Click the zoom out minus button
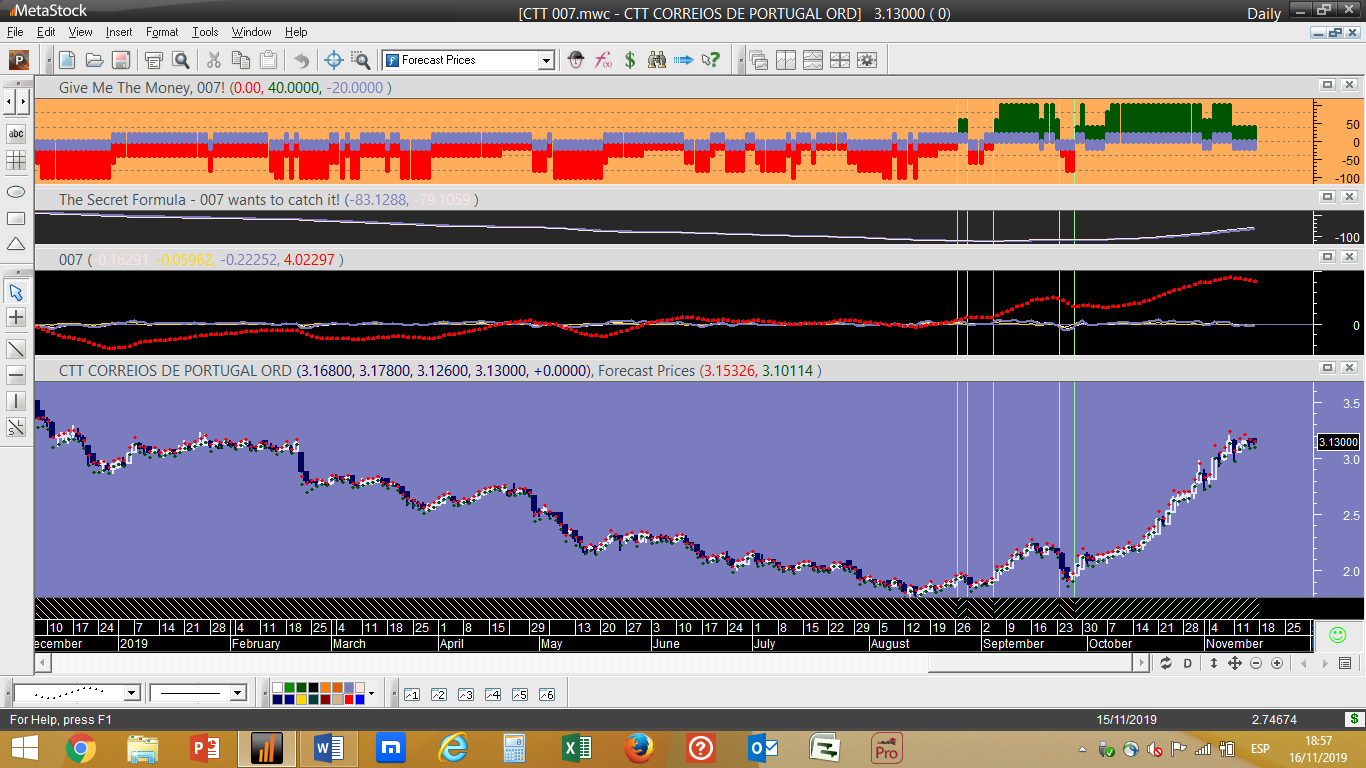The image size is (1366, 768). [x=1256, y=663]
